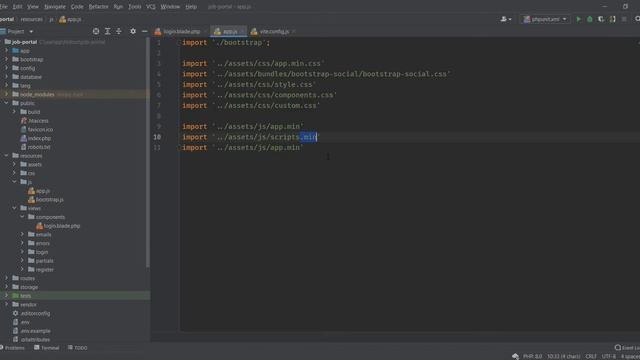Click Collapse All in Project panel

coord(119,31)
